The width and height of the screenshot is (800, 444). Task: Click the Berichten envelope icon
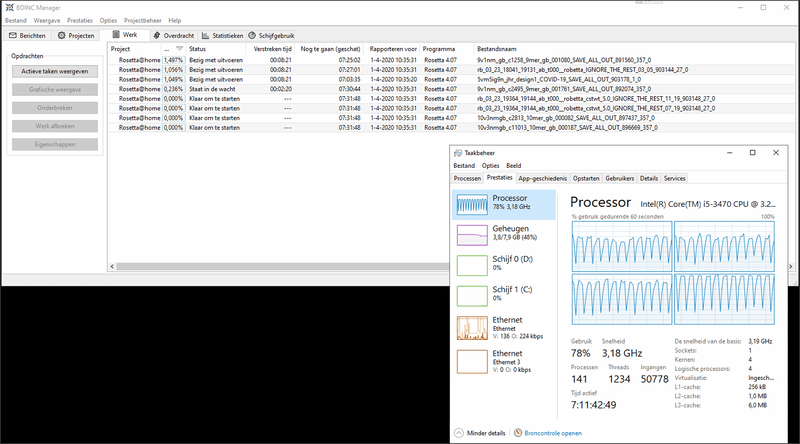(13, 35)
